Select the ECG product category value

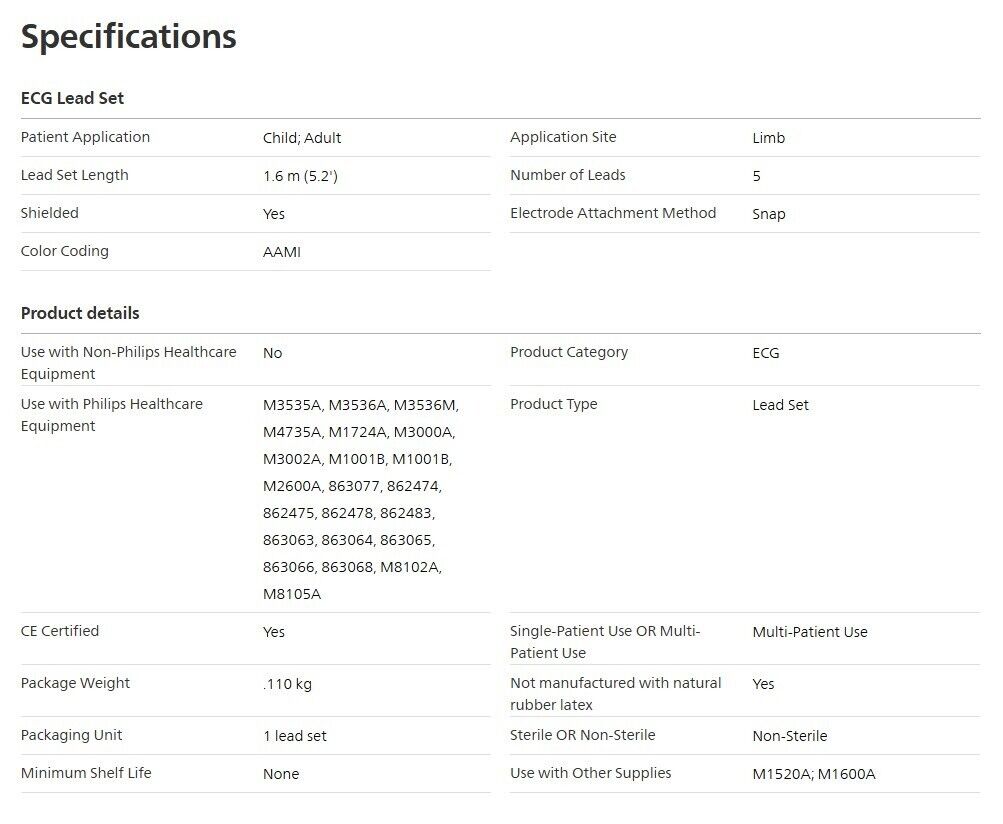[x=766, y=353]
